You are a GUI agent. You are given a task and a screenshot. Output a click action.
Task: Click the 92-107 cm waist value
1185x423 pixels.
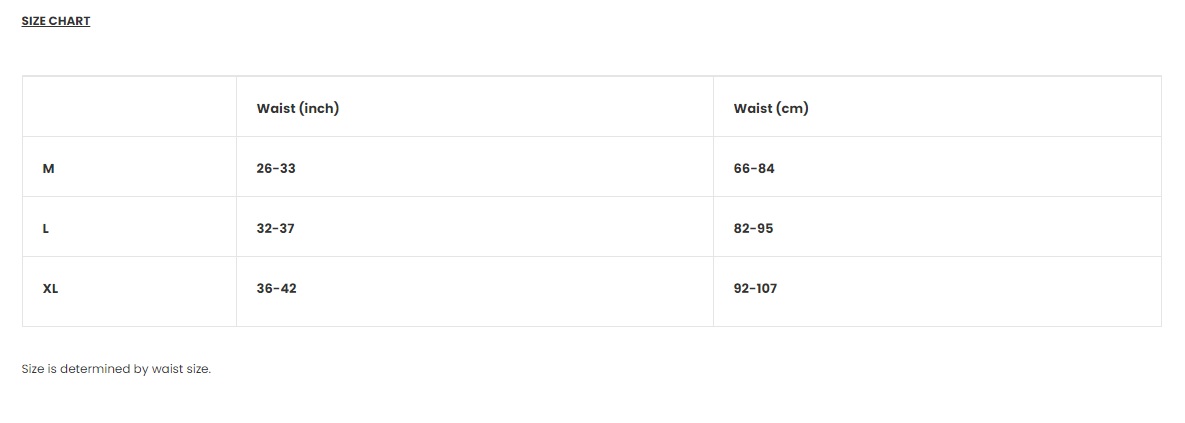[755, 288]
